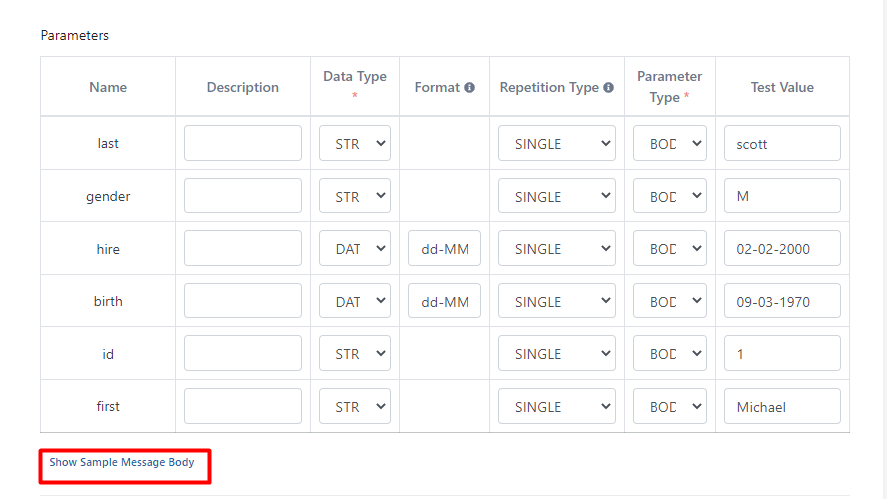Expand Repetition Type dropdown for id
Viewport: 887px width, 499px height.
[x=556, y=354]
